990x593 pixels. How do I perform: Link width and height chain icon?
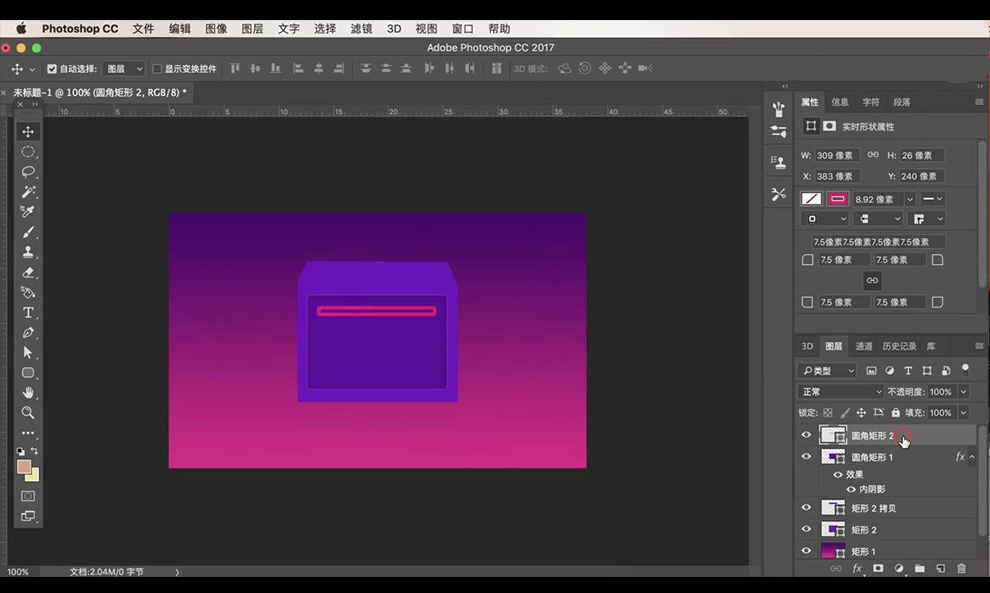[x=873, y=155]
